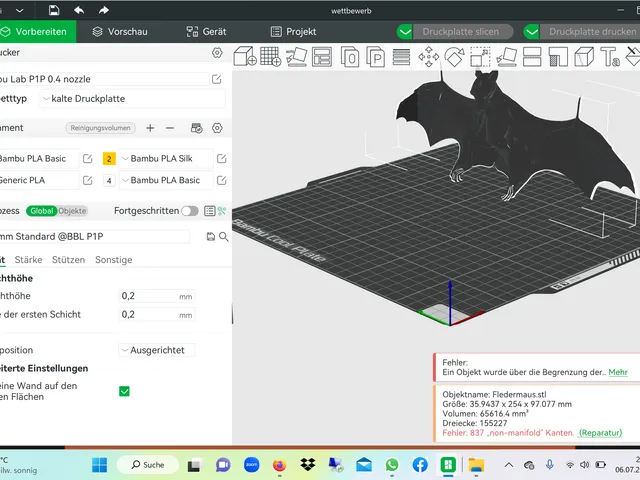
Task: Open the file menu dropdown arrow
Action: pyautogui.click(x=20, y=11)
